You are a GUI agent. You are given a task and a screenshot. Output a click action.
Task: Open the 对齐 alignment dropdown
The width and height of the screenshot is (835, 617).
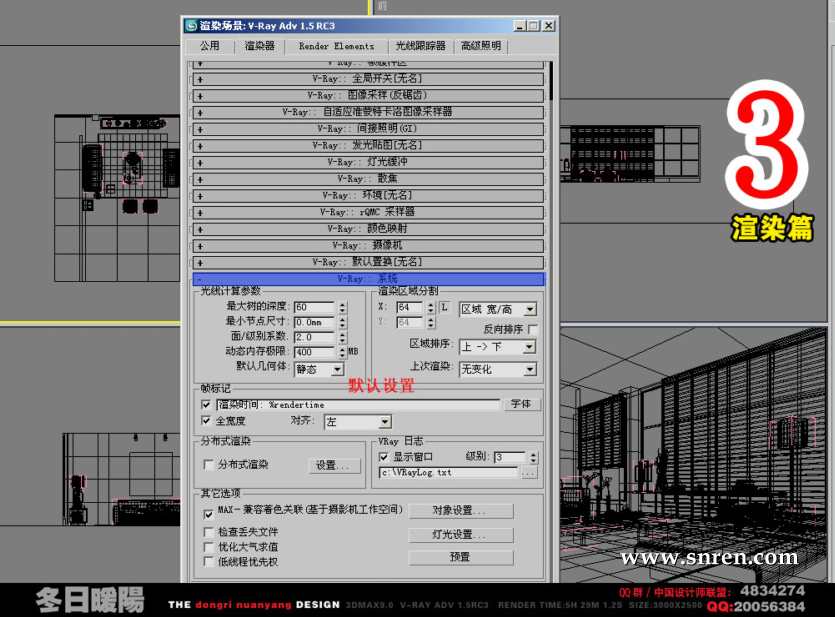(357, 422)
